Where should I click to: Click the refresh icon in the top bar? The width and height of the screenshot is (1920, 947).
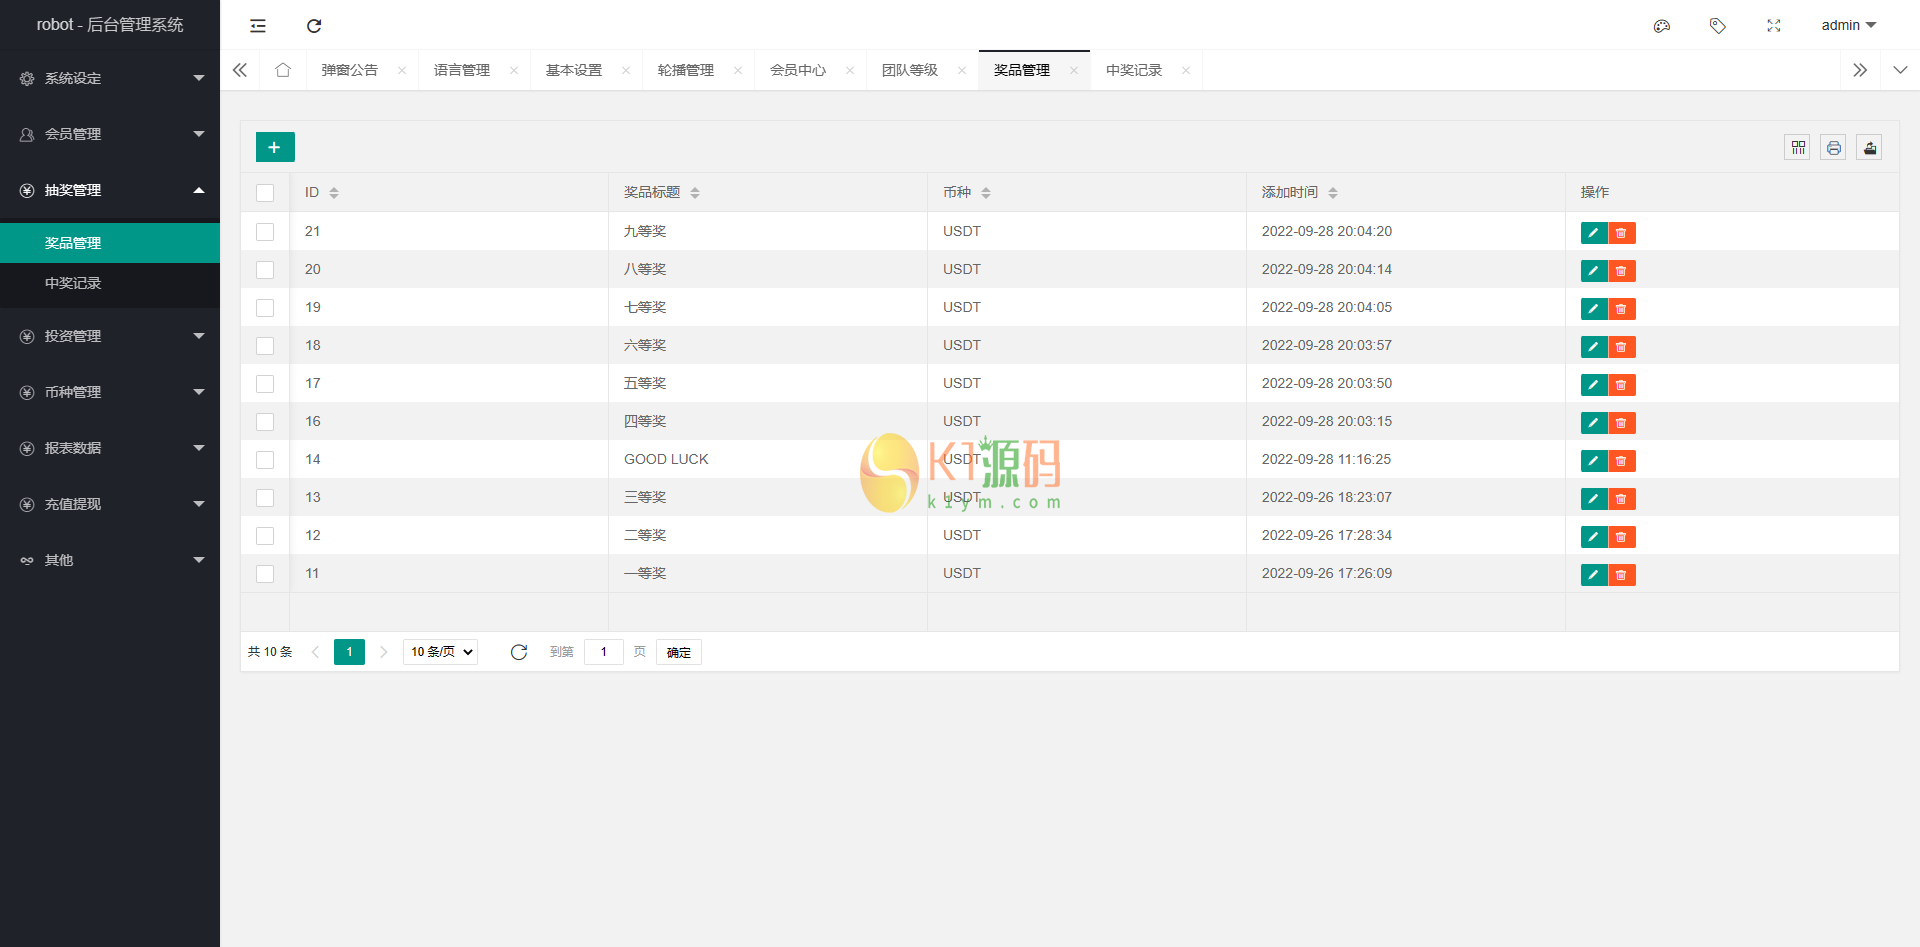pyautogui.click(x=314, y=26)
